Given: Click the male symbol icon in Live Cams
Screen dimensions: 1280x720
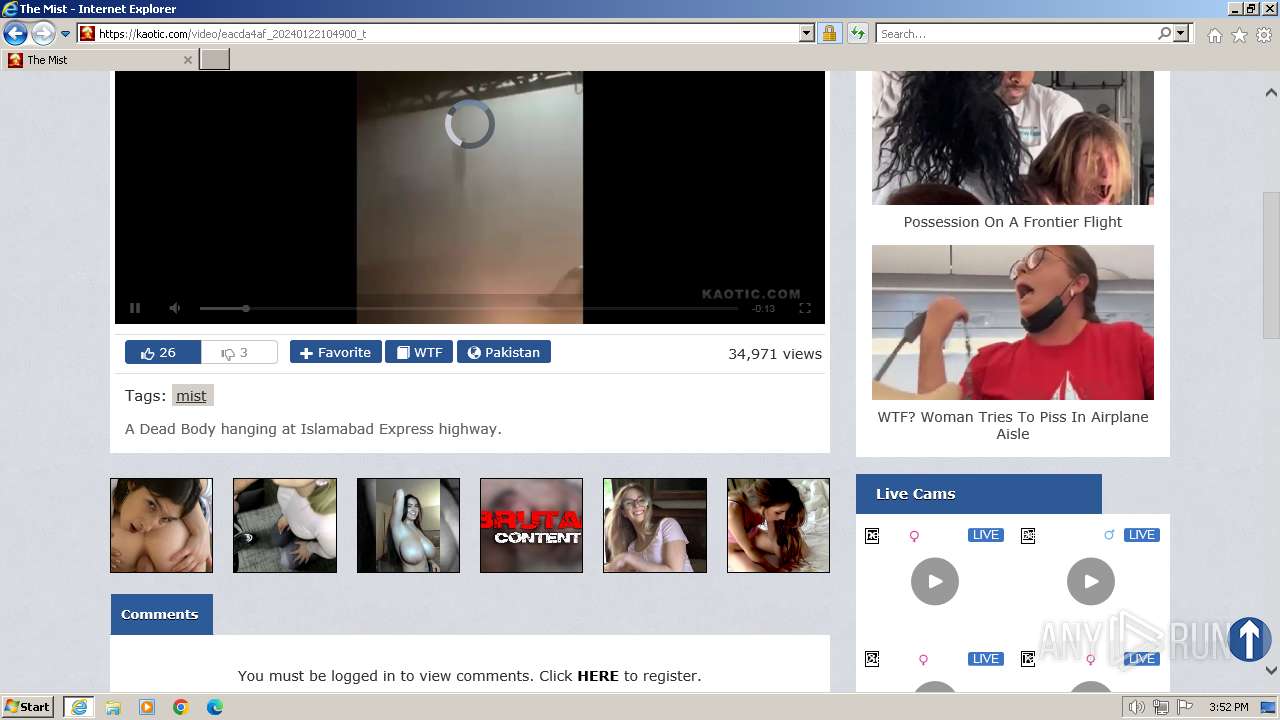Looking at the screenshot, I should [x=1108, y=535].
